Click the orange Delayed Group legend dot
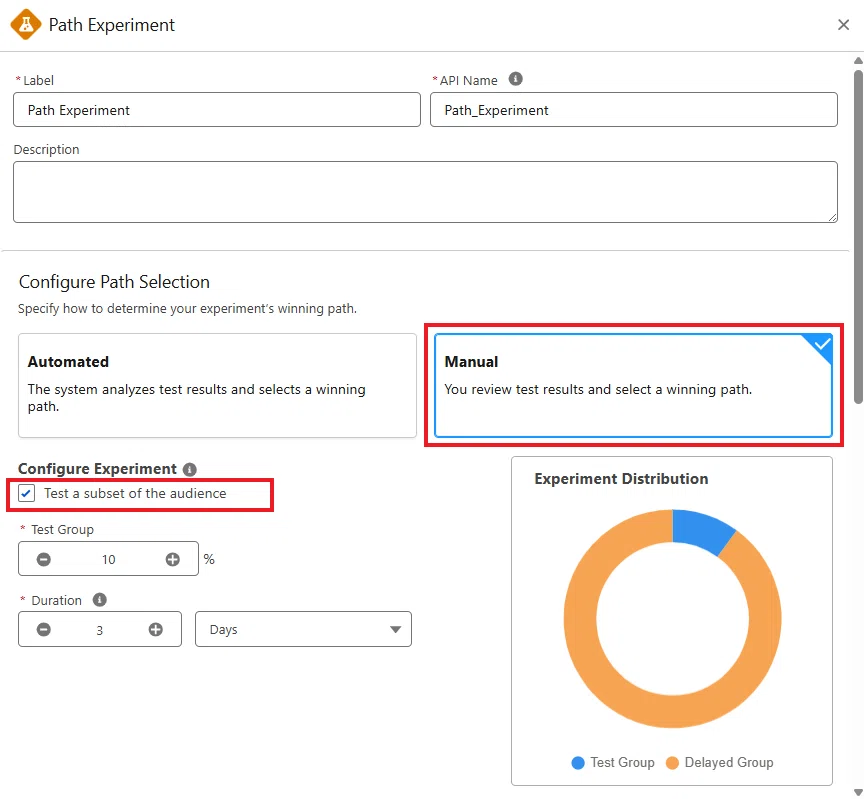864x799 pixels. 672,763
